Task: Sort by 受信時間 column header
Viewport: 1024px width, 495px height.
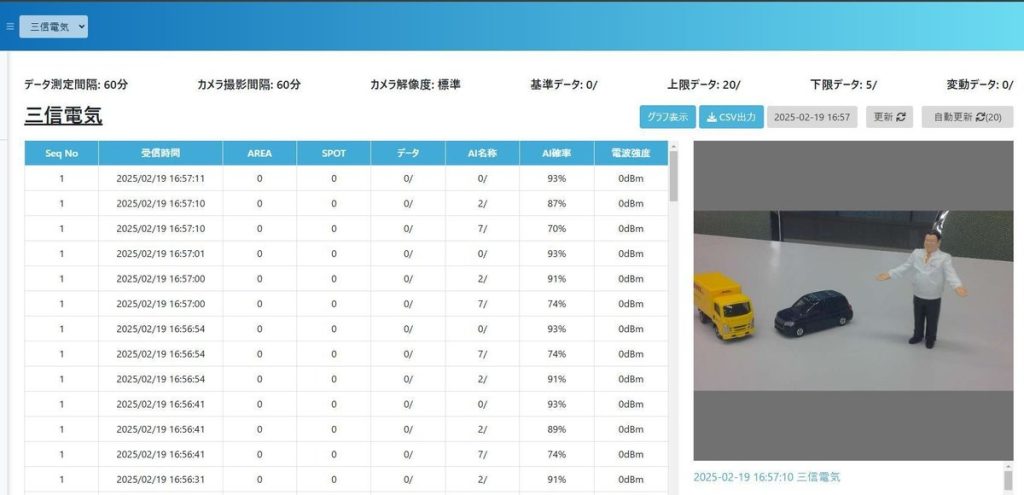Action: [161, 153]
